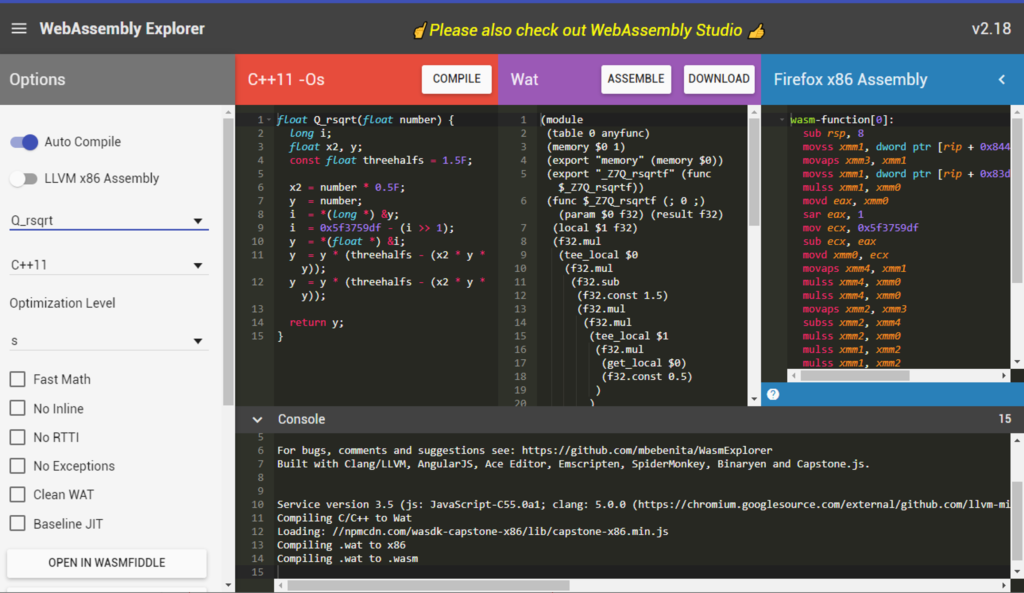Download the compiled Wat output

point(718,77)
